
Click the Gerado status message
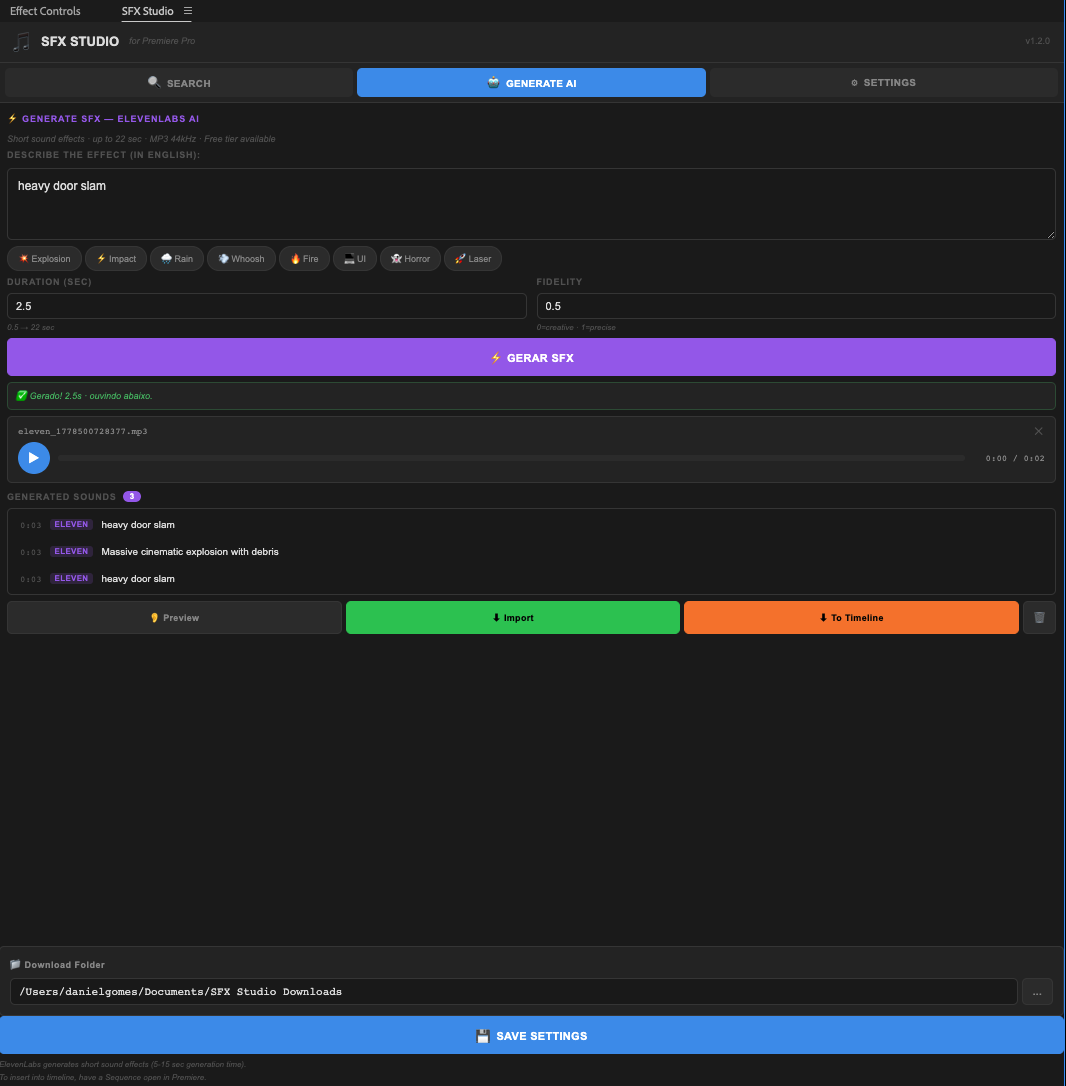(531, 396)
